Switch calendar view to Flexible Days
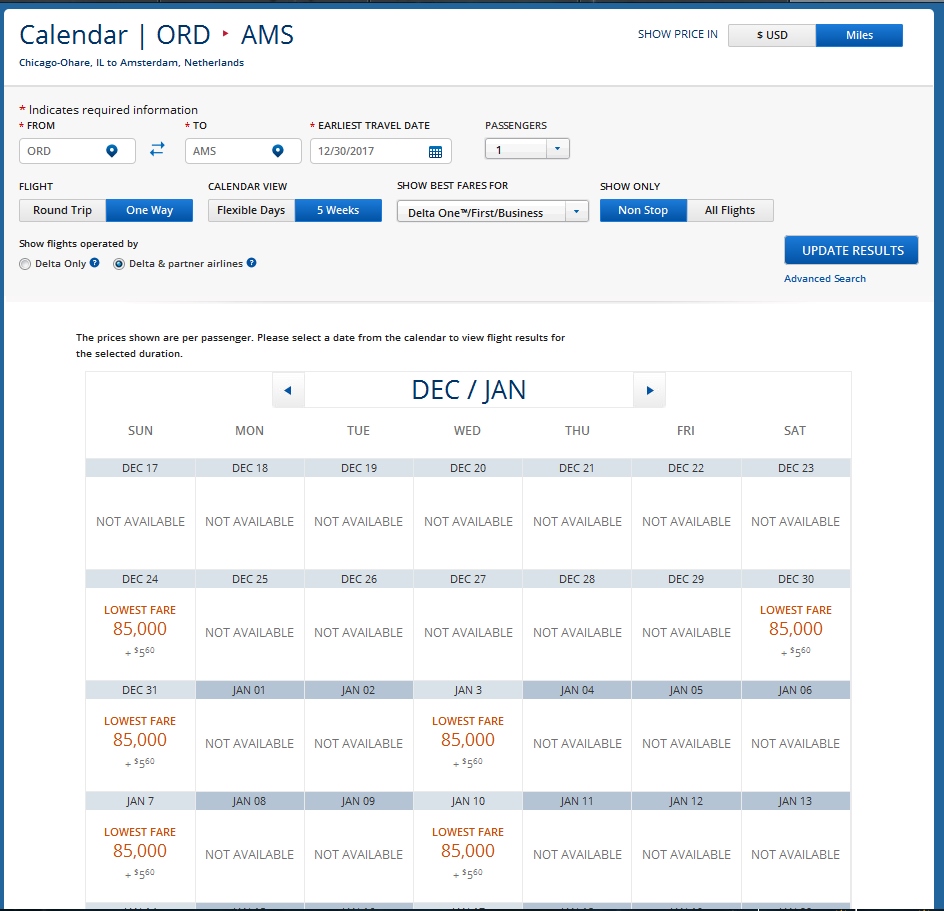 pyautogui.click(x=251, y=211)
